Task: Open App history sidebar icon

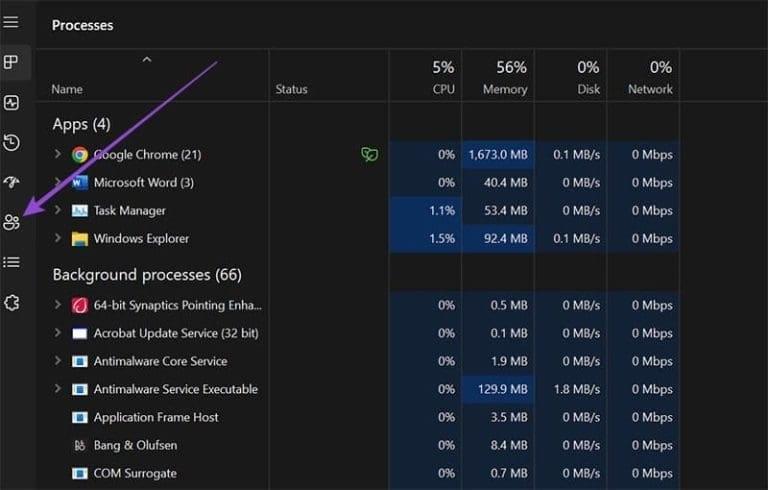Action: tap(11, 142)
